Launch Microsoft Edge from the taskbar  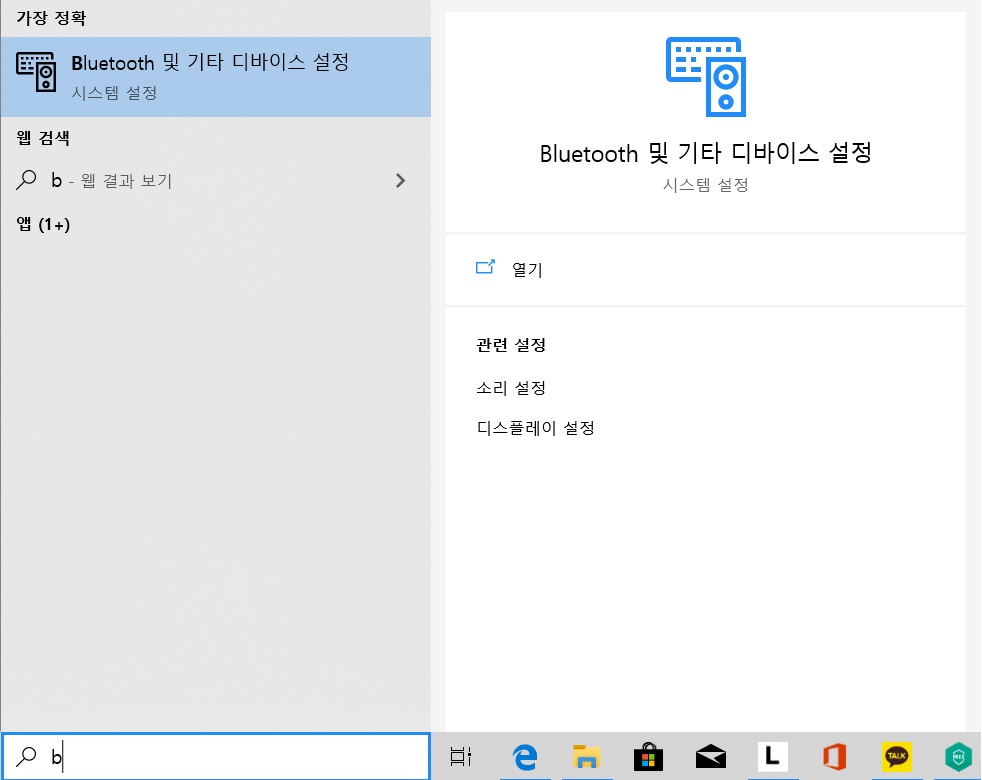525,757
